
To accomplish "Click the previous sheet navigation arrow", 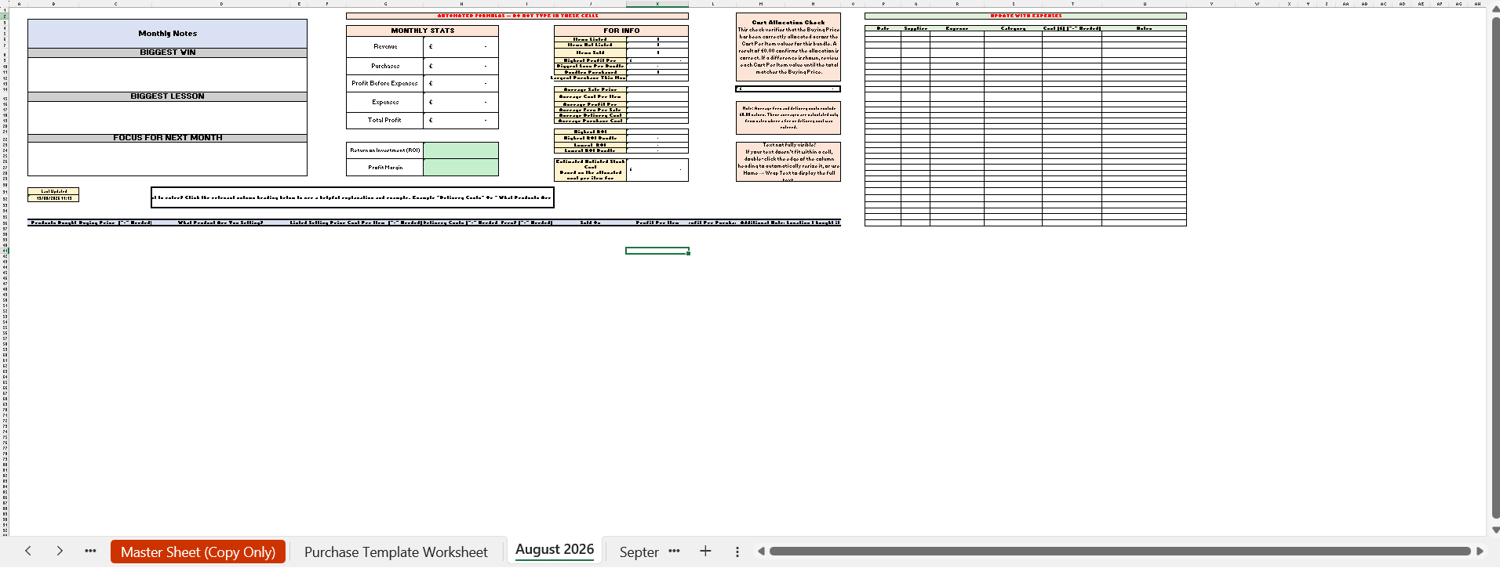I will tap(28, 551).
